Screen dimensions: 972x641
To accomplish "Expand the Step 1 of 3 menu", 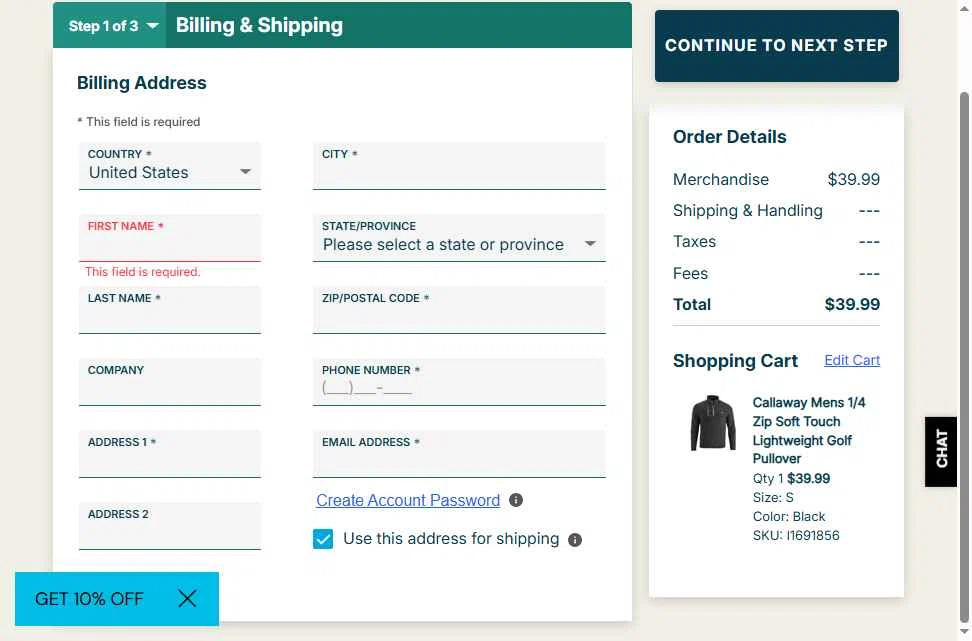I will coord(112,26).
